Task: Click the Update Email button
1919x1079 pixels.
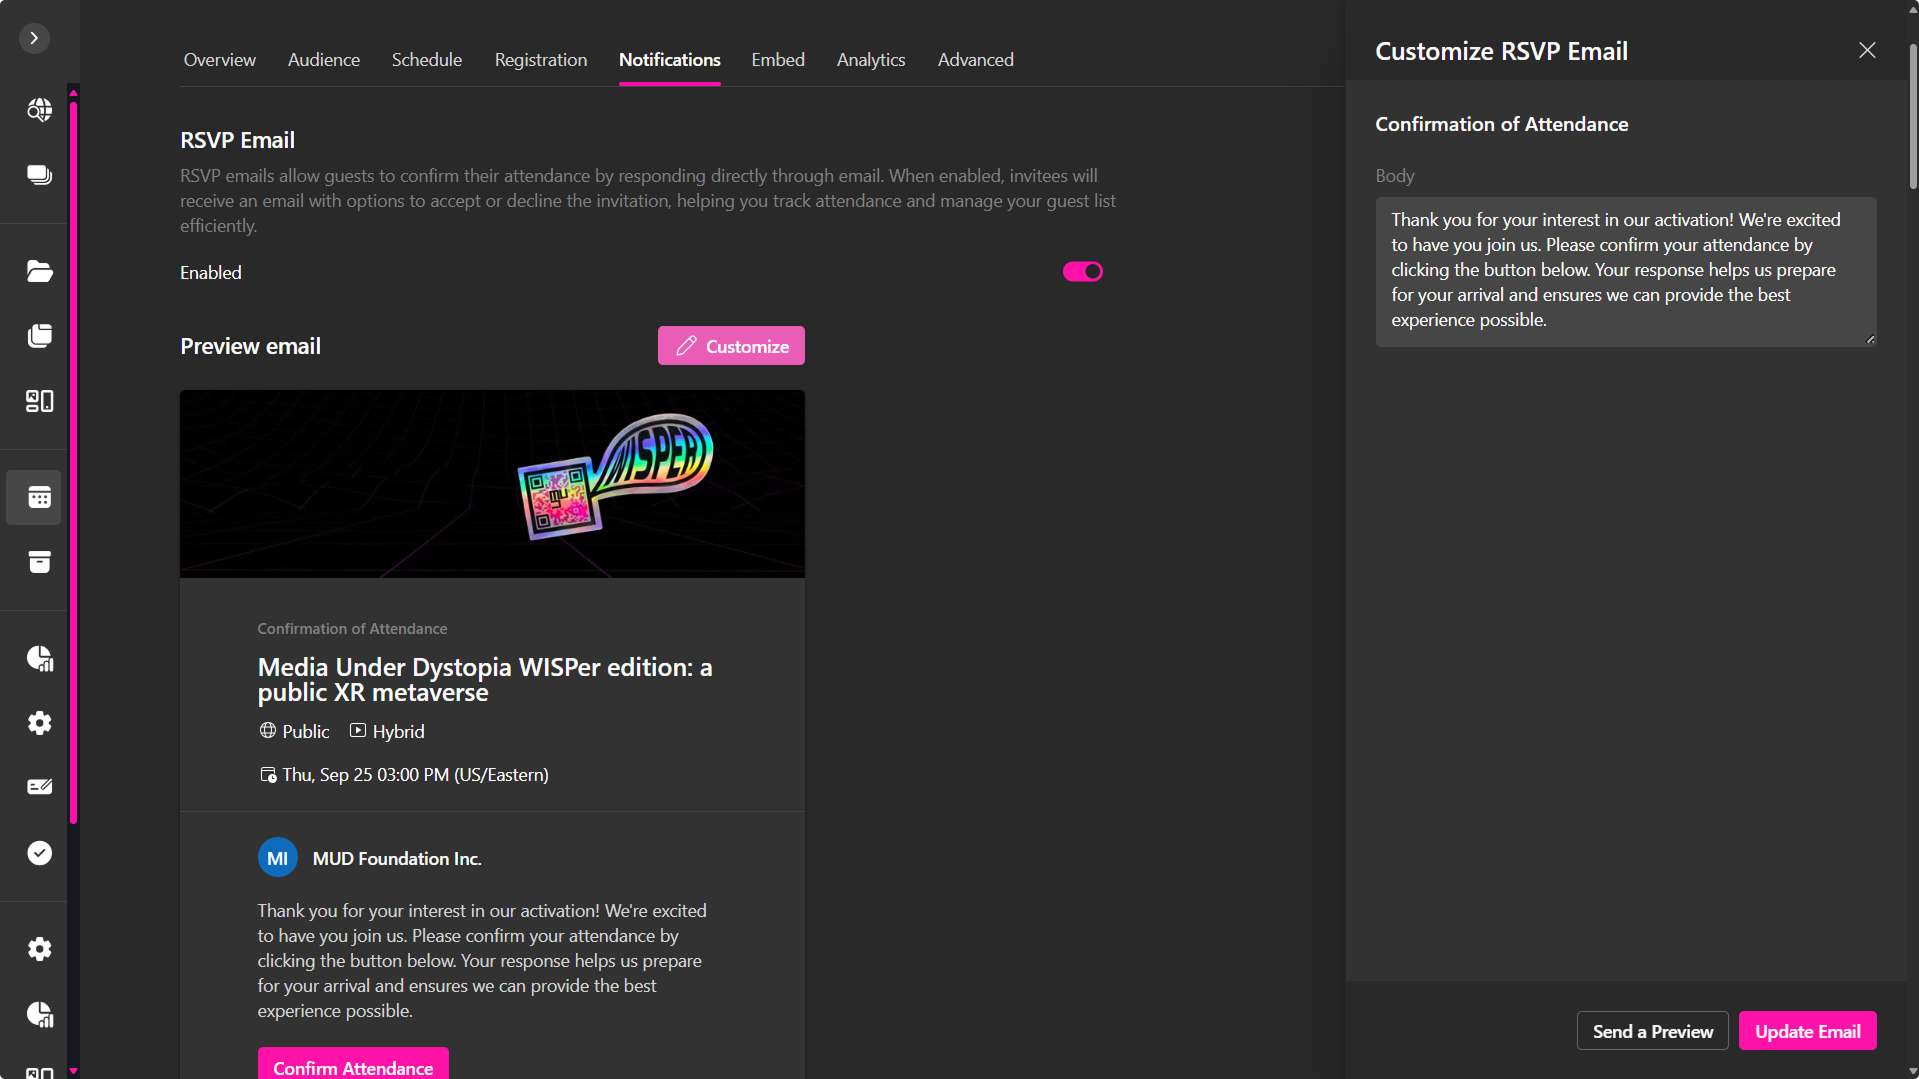Action: [1807, 1030]
